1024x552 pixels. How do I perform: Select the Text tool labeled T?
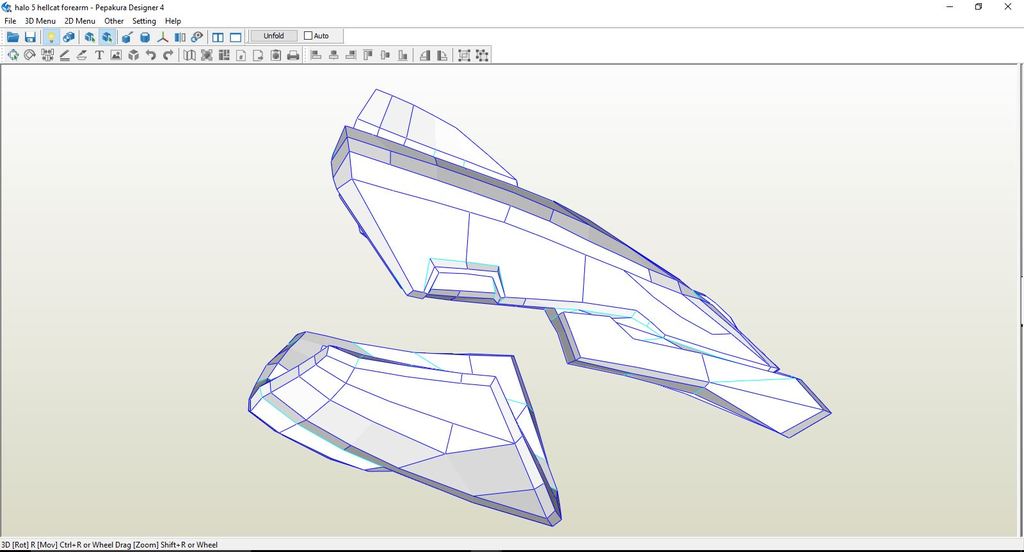click(99, 56)
